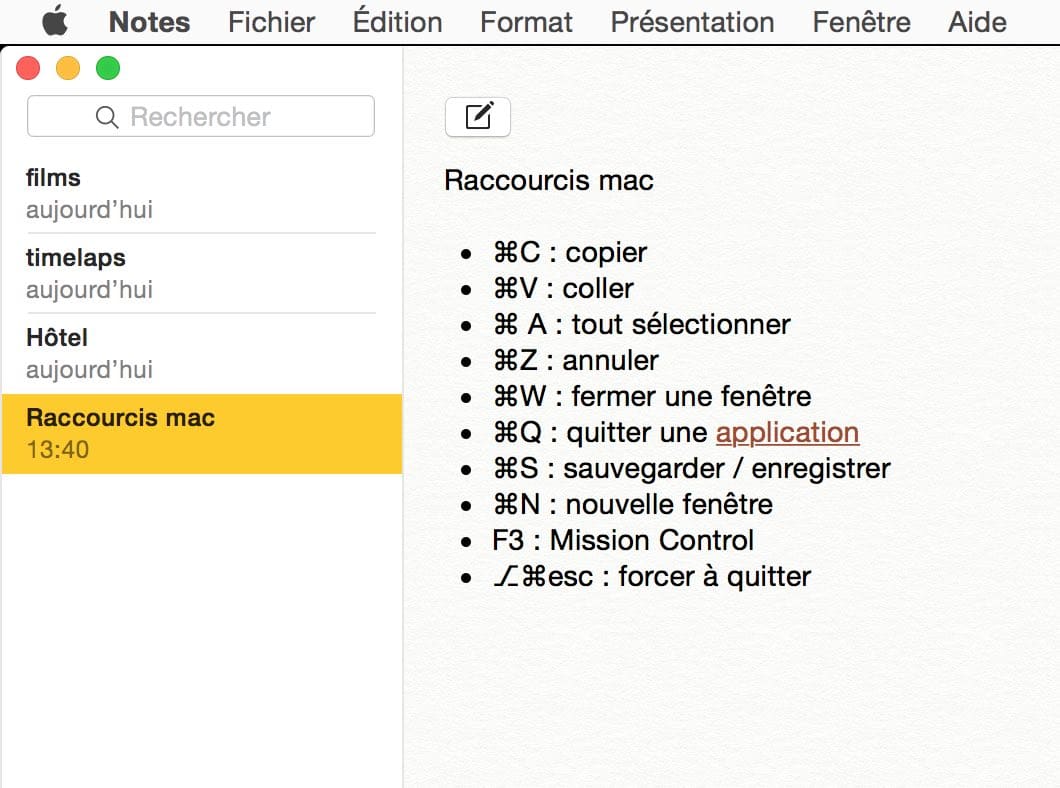The height and width of the screenshot is (788, 1060).
Task: Click the green fullscreen window button
Action: click(x=108, y=68)
